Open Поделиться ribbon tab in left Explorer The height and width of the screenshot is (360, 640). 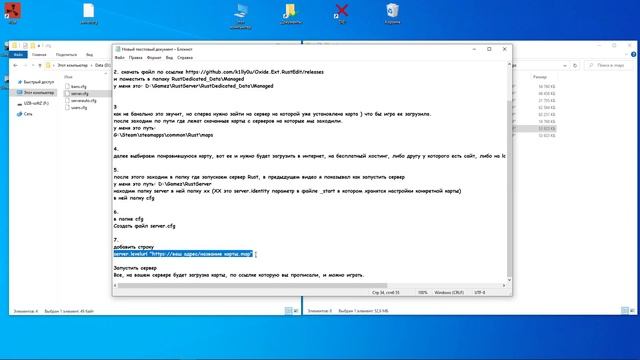[66, 54]
